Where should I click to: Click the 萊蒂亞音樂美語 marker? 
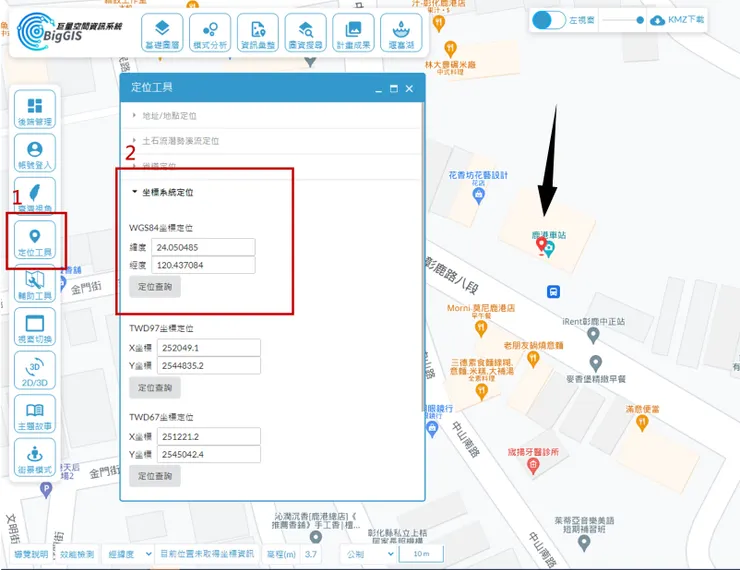[584, 544]
